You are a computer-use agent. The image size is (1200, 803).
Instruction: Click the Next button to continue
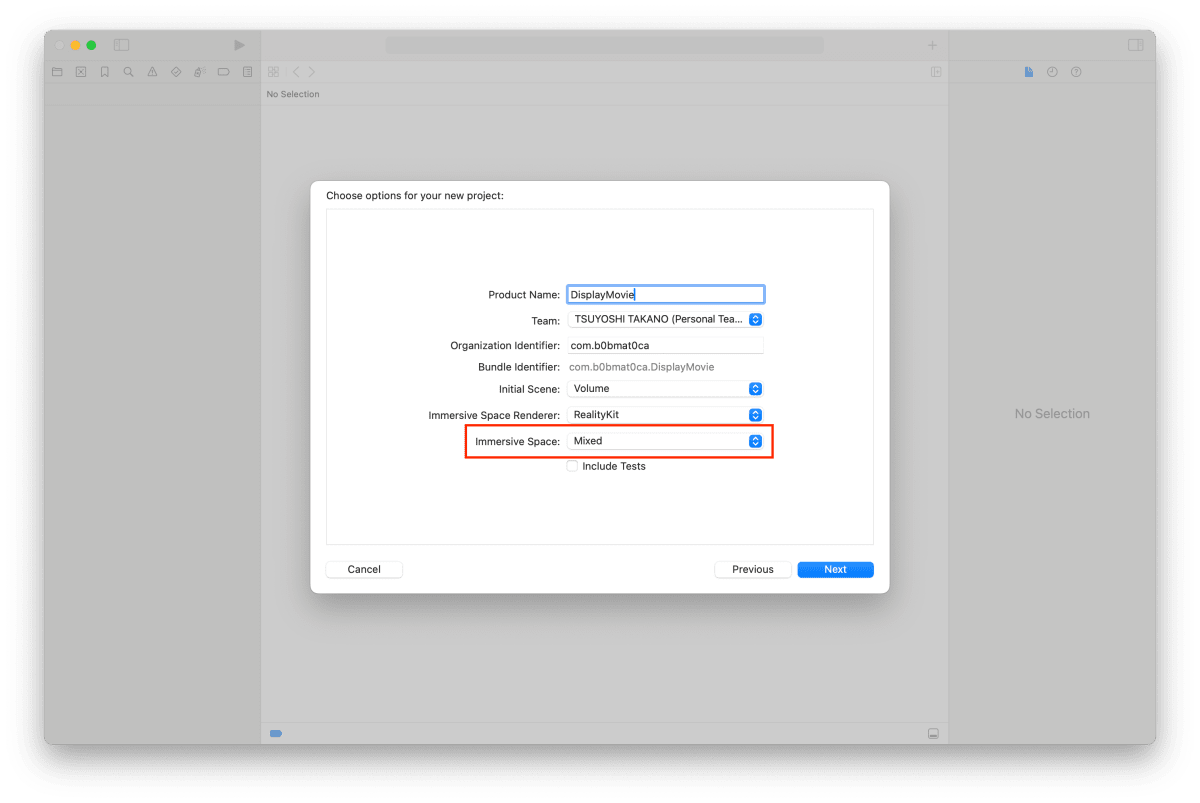click(835, 569)
